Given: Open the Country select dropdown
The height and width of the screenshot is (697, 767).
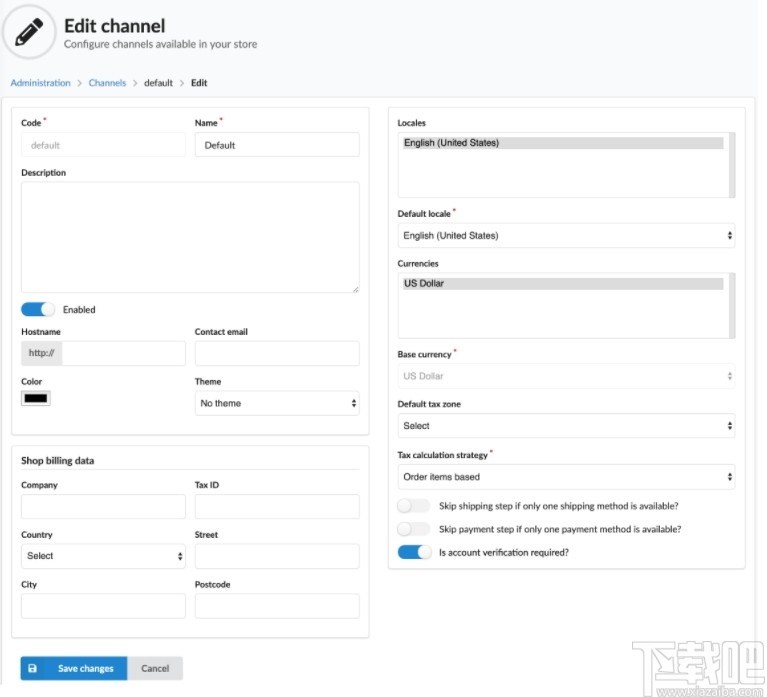Looking at the screenshot, I should (x=103, y=555).
